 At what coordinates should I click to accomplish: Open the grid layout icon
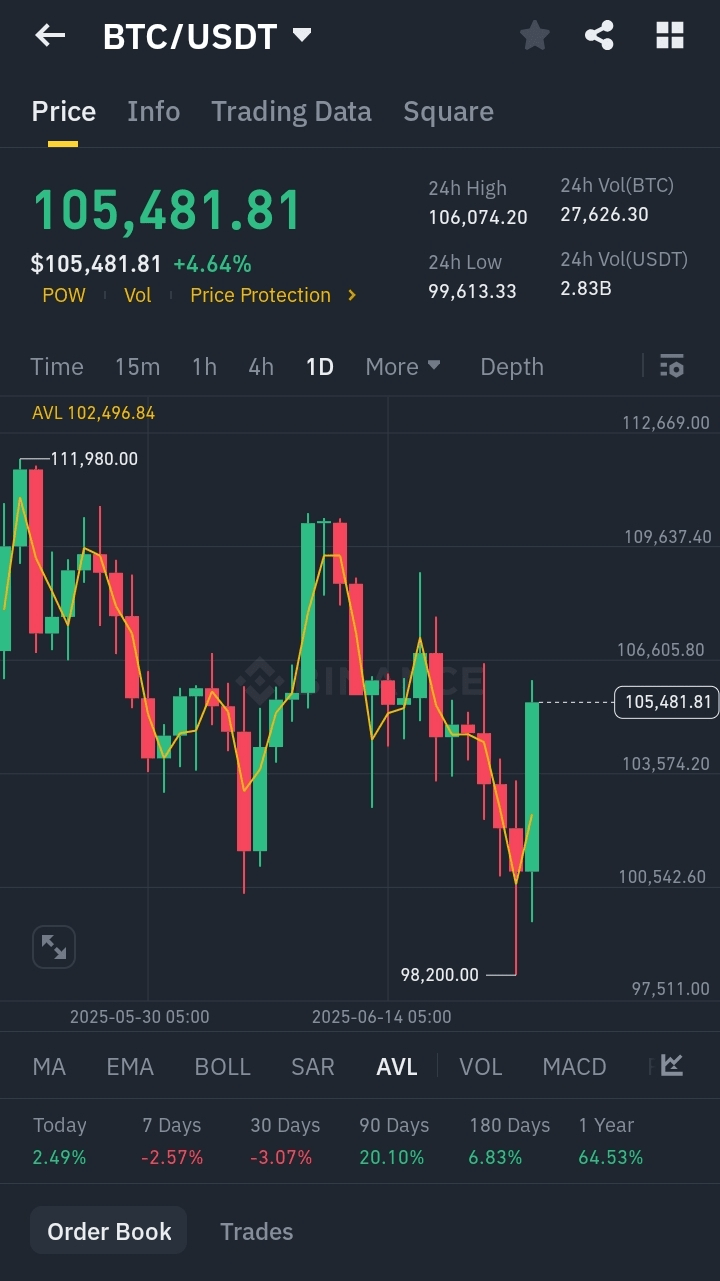click(x=669, y=37)
